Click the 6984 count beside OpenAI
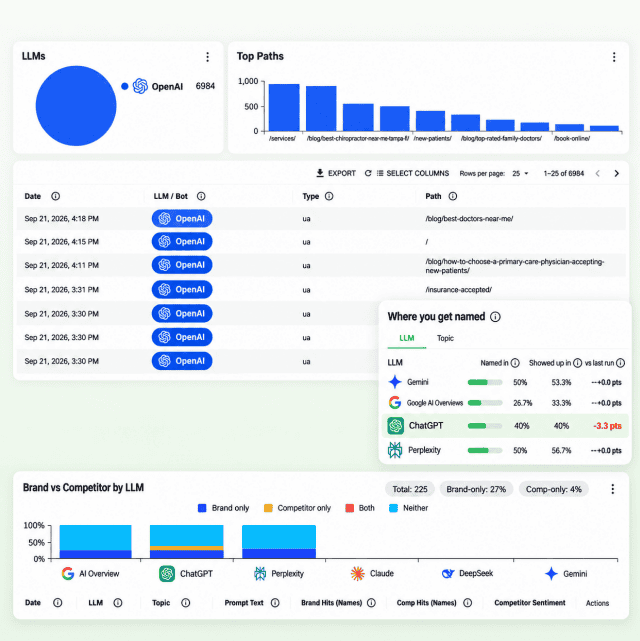The image size is (640, 641). coord(205,86)
